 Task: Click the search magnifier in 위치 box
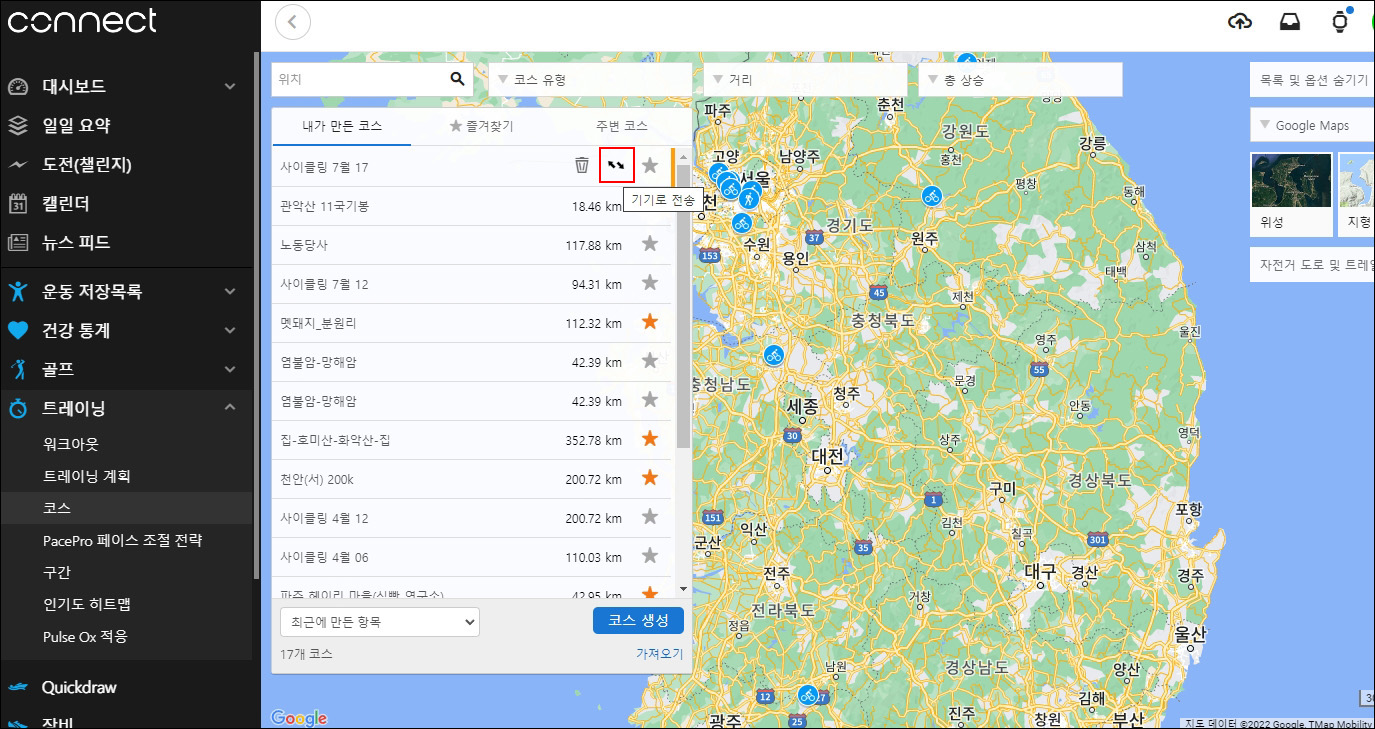point(457,79)
